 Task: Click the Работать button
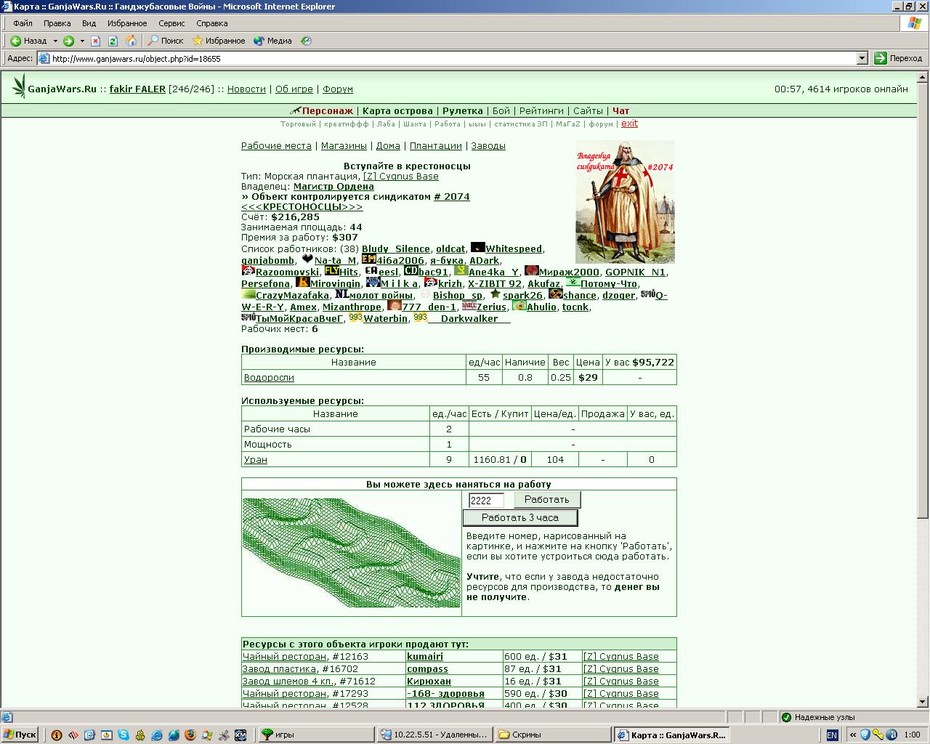tap(547, 500)
